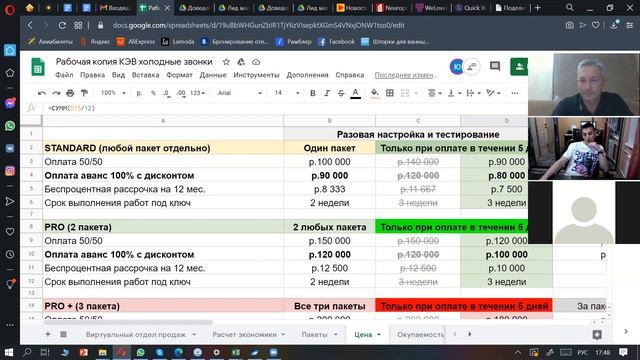This screenshot has height=360, width=640.
Task: Click the undo arrow in the Sheets toolbar
Action: tap(42, 93)
